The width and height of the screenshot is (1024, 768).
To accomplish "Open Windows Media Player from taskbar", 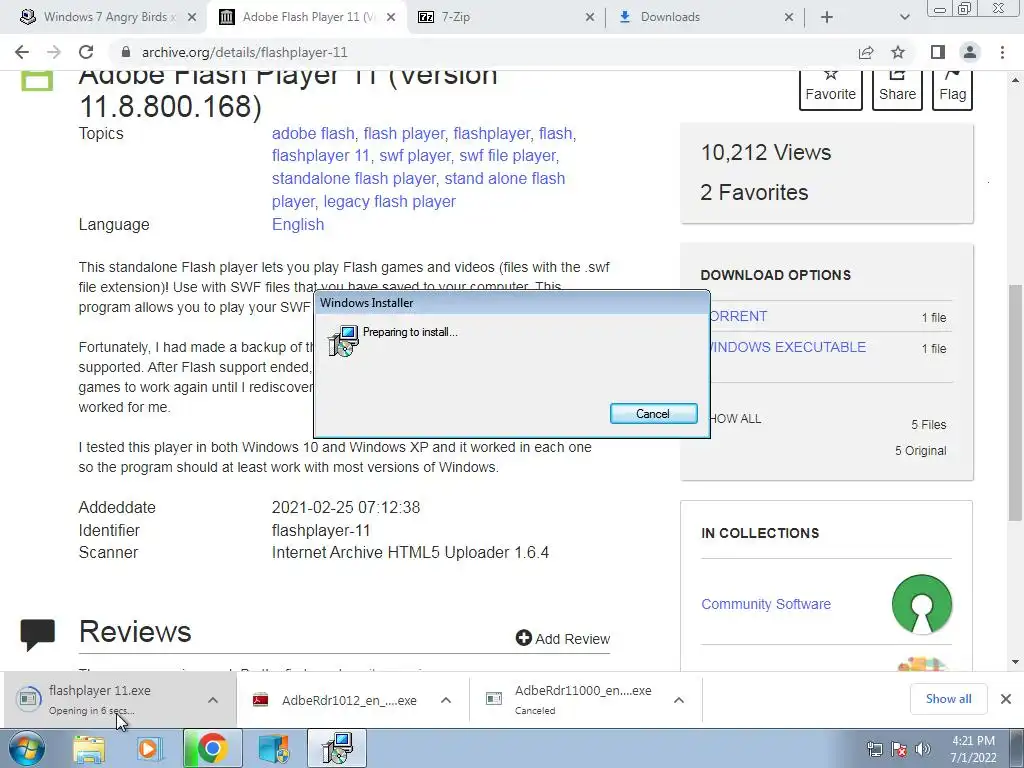I will tap(150, 748).
